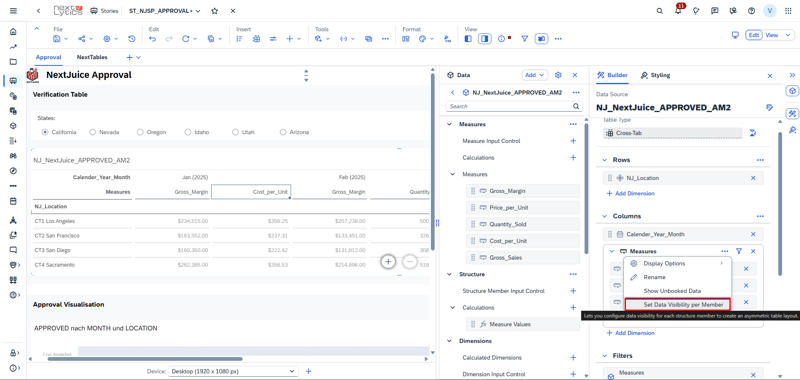Screen dimensions: 800x380
Task: Collapse the Structure section in the Data panel
Action: [449, 274]
